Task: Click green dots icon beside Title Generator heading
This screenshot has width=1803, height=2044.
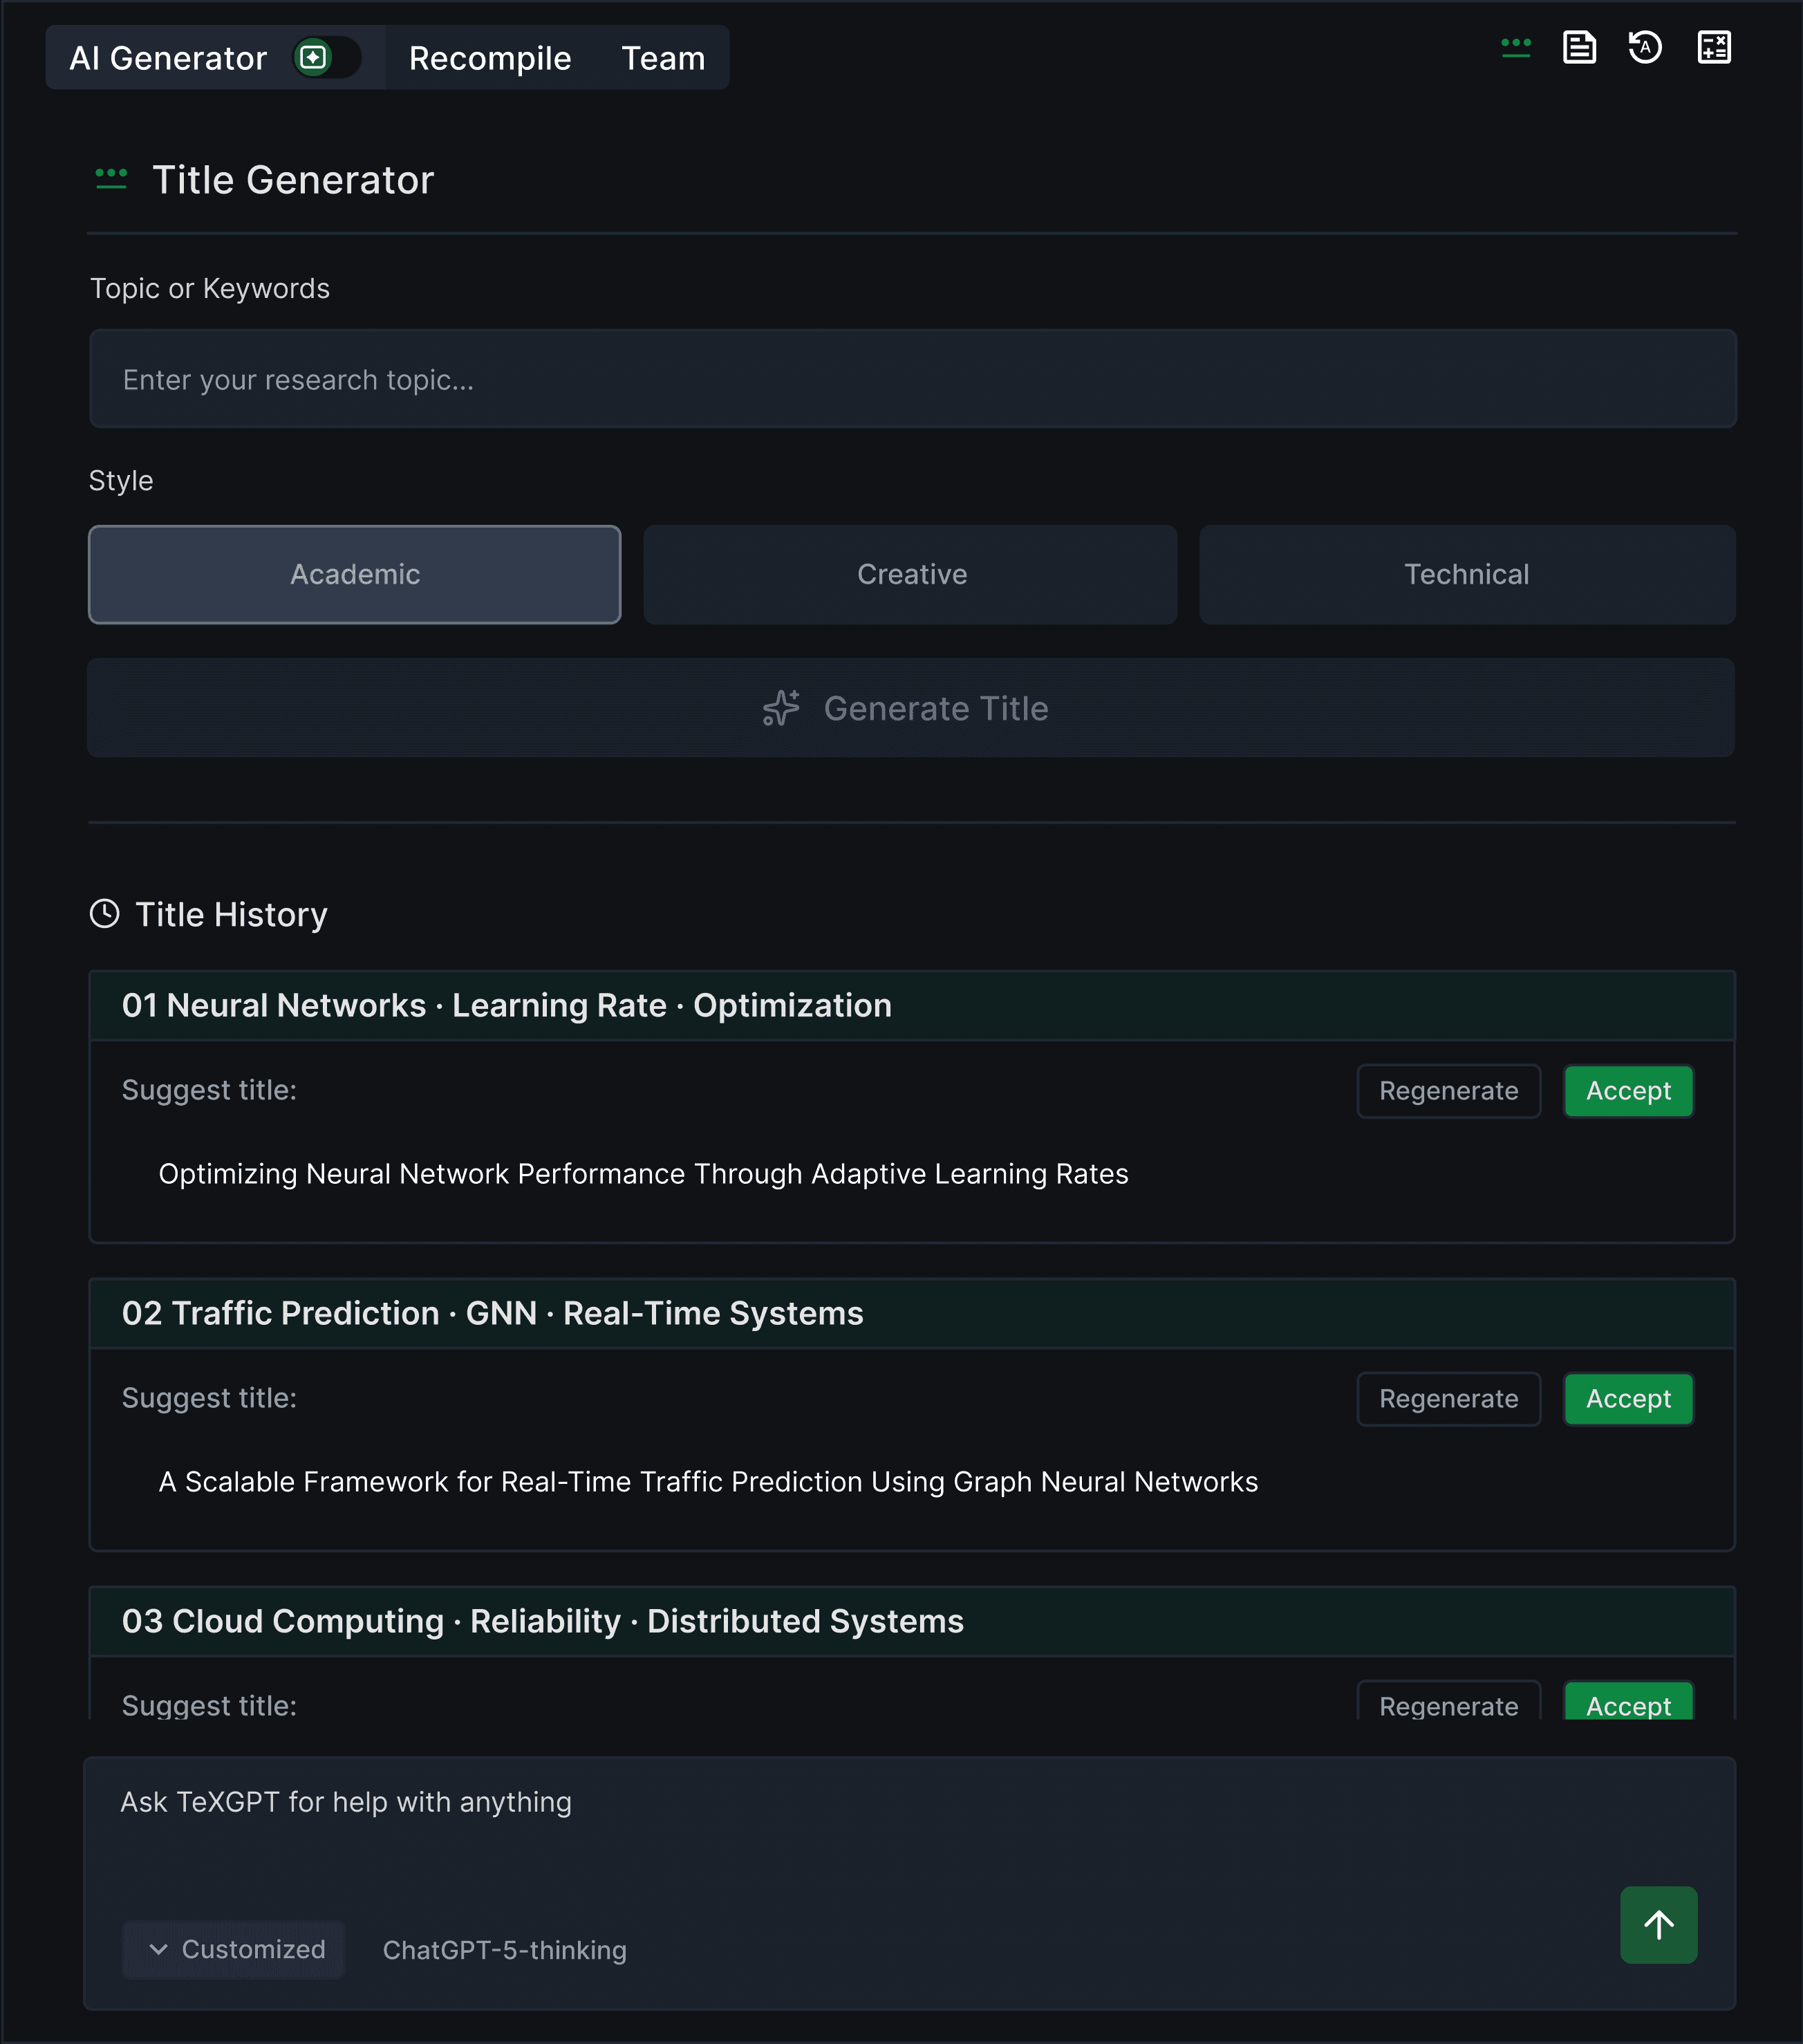Action: pos(111,179)
